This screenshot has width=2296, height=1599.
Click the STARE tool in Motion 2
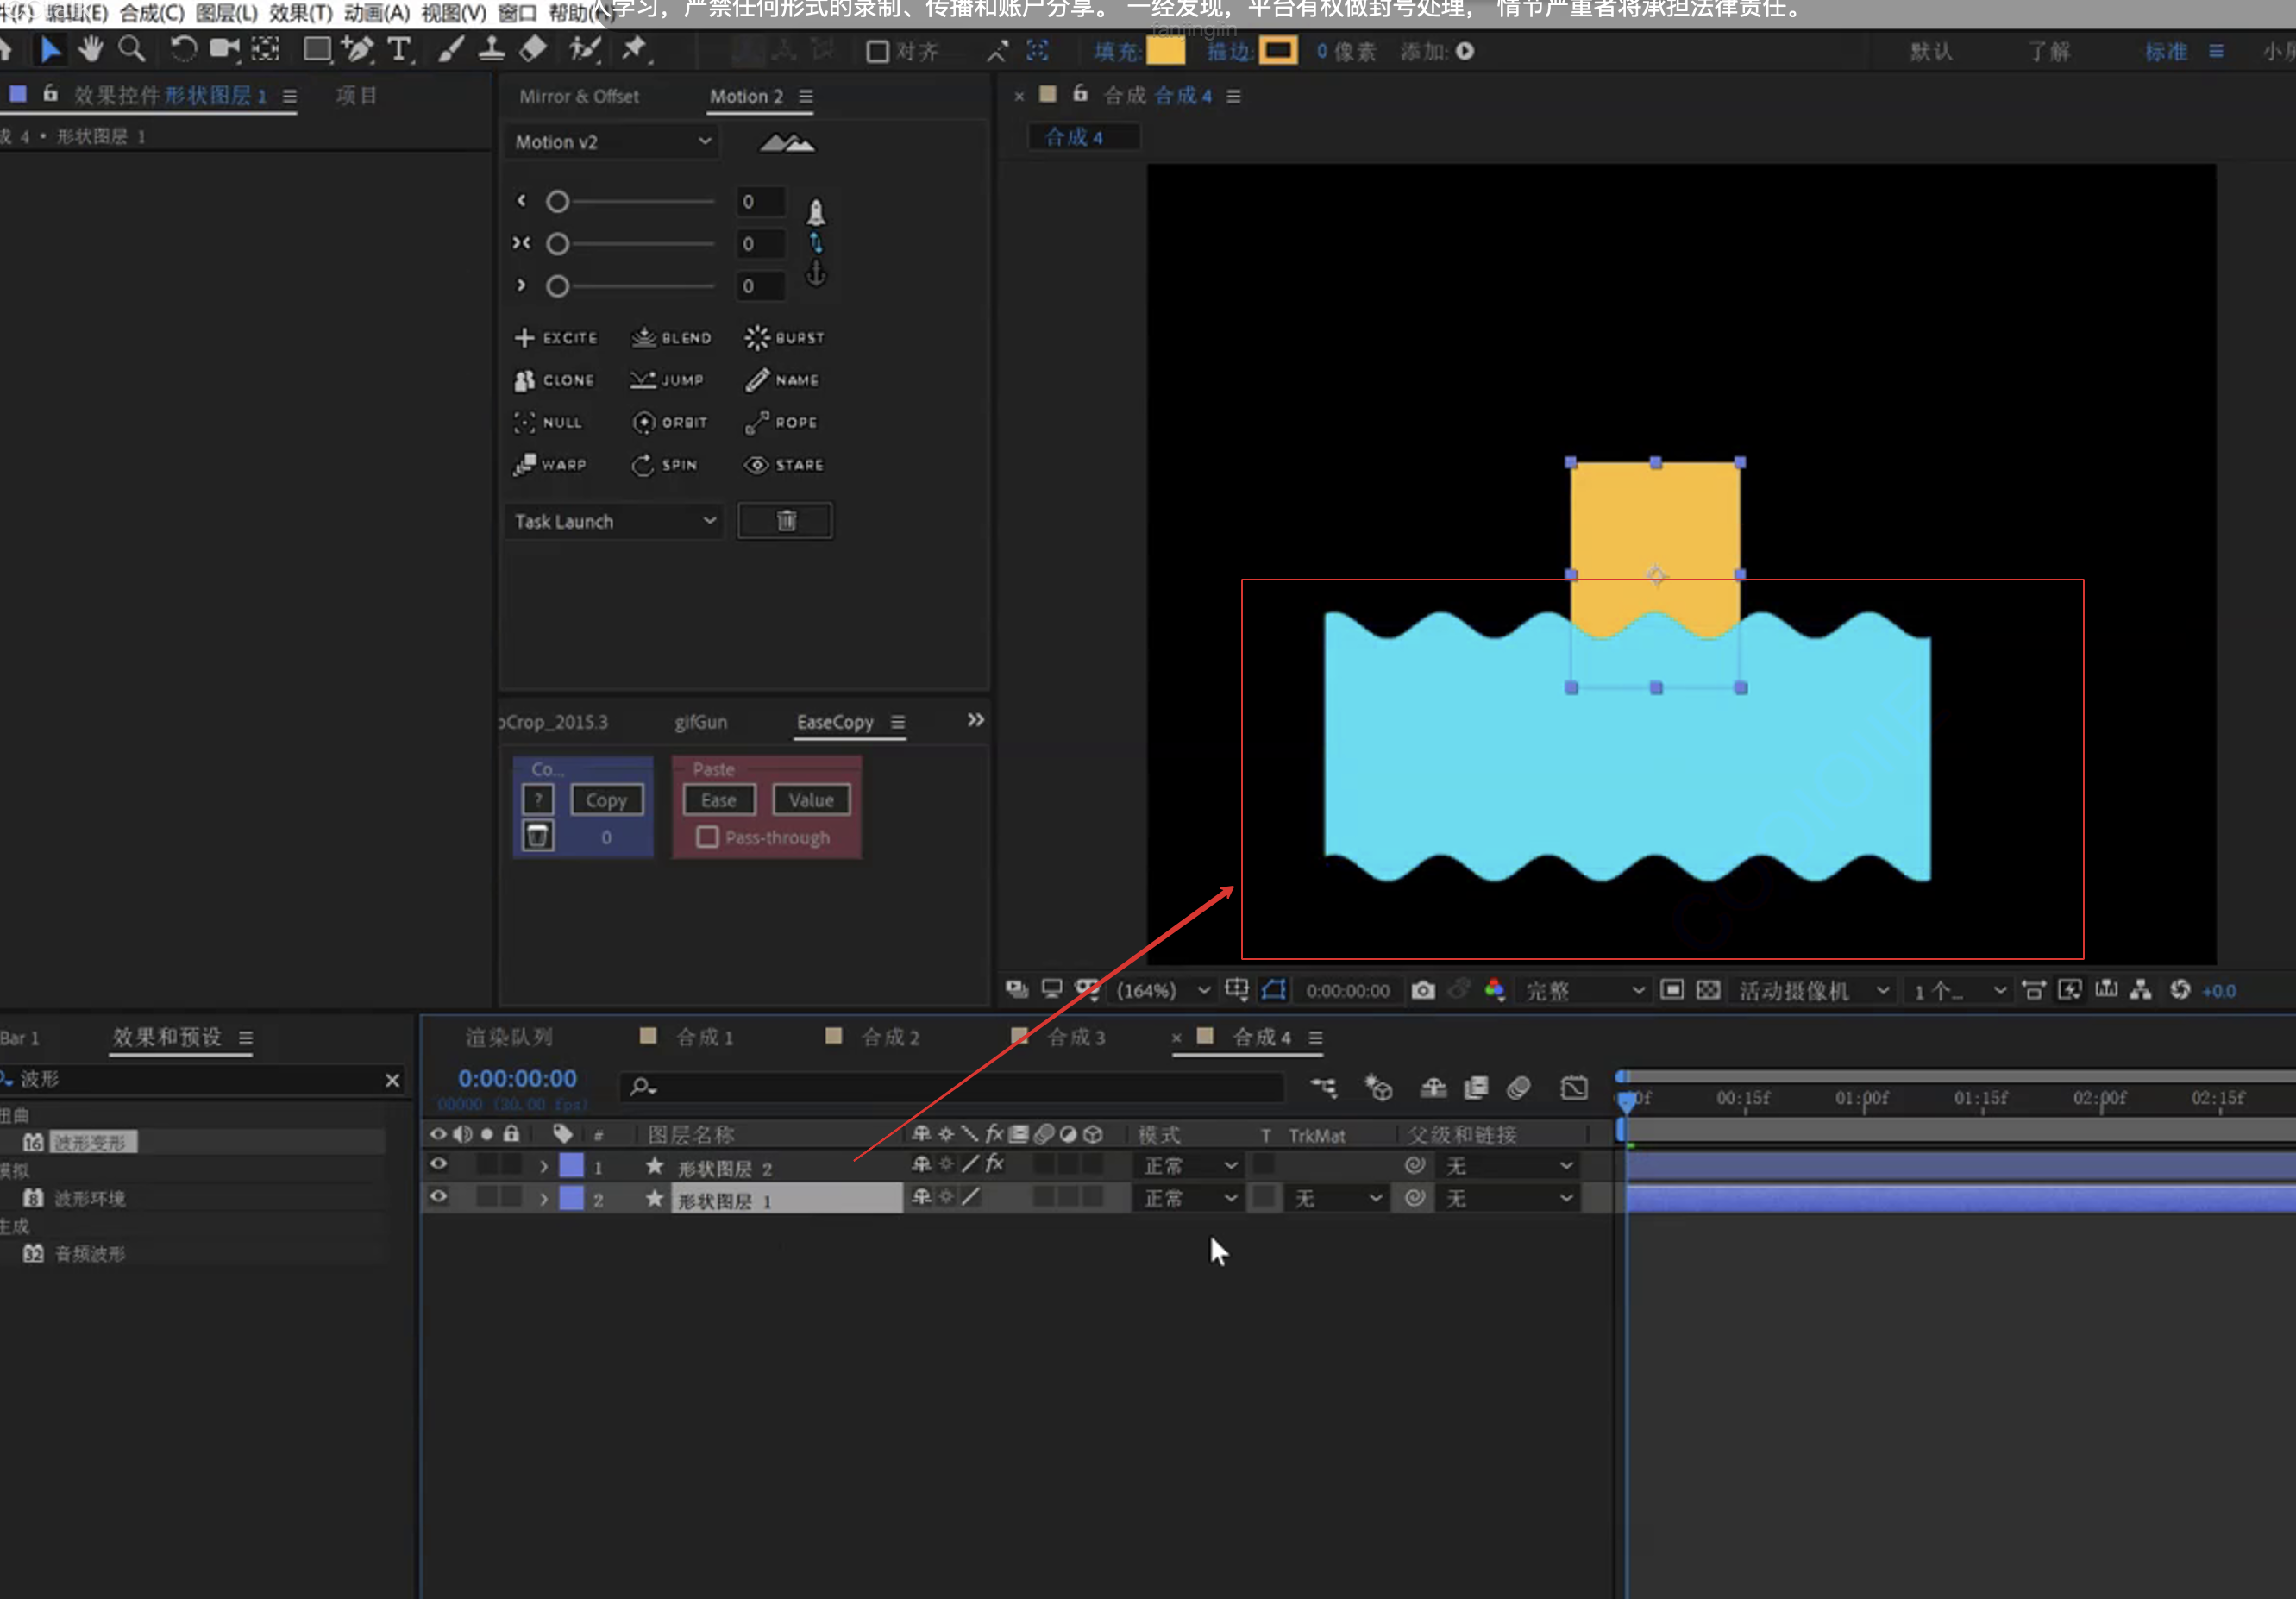pos(785,465)
